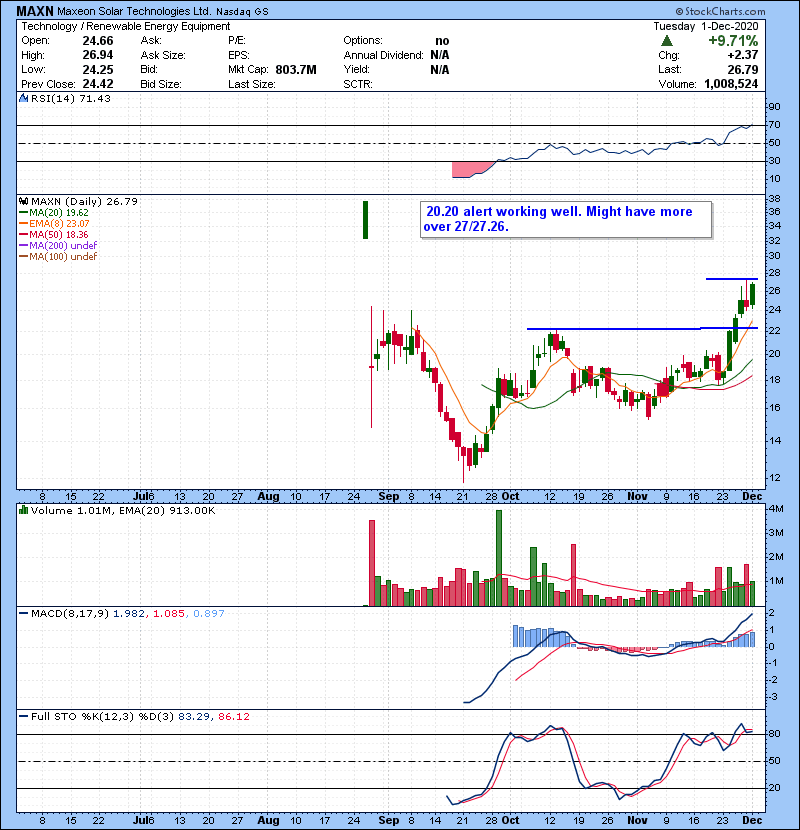This screenshot has width=800, height=830.
Task: Click the MACD histogram value 0.897
Action: [209, 614]
